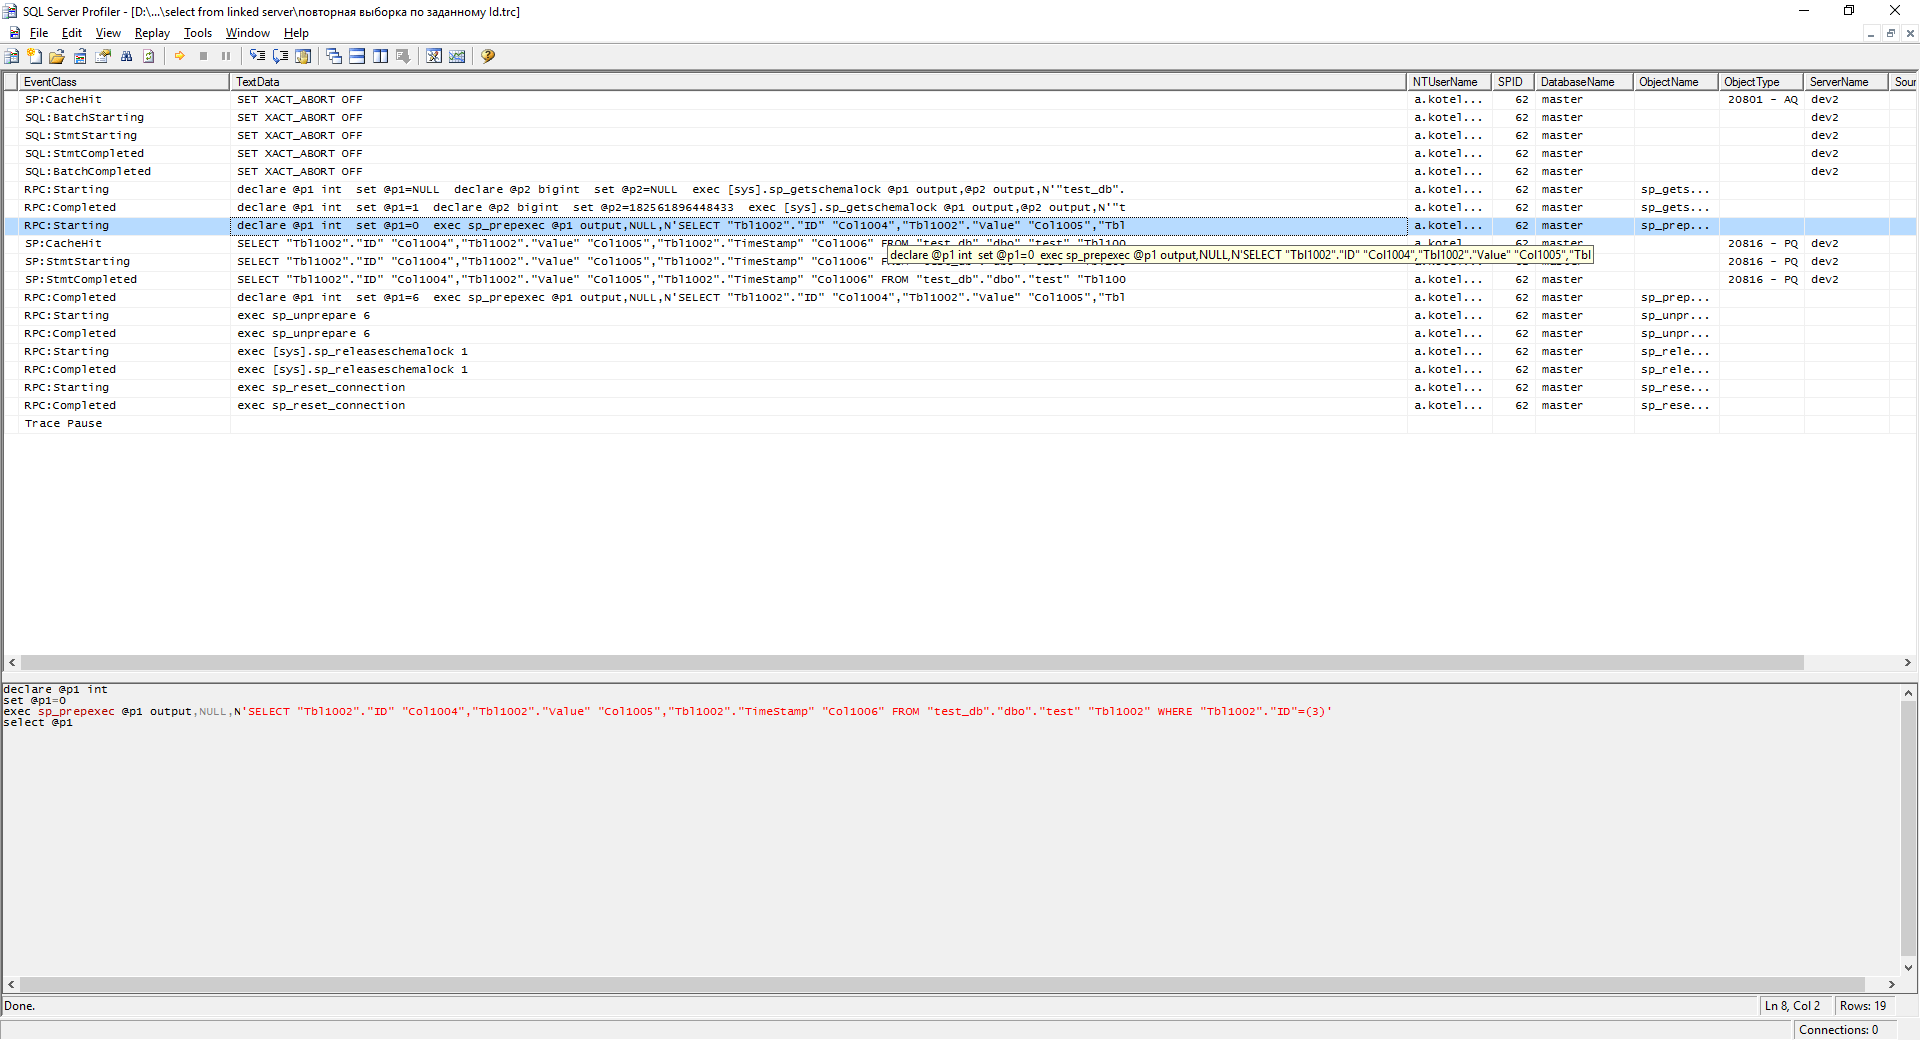Open a trace file with folder icon
This screenshot has width=1920, height=1040.
click(57, 56)
